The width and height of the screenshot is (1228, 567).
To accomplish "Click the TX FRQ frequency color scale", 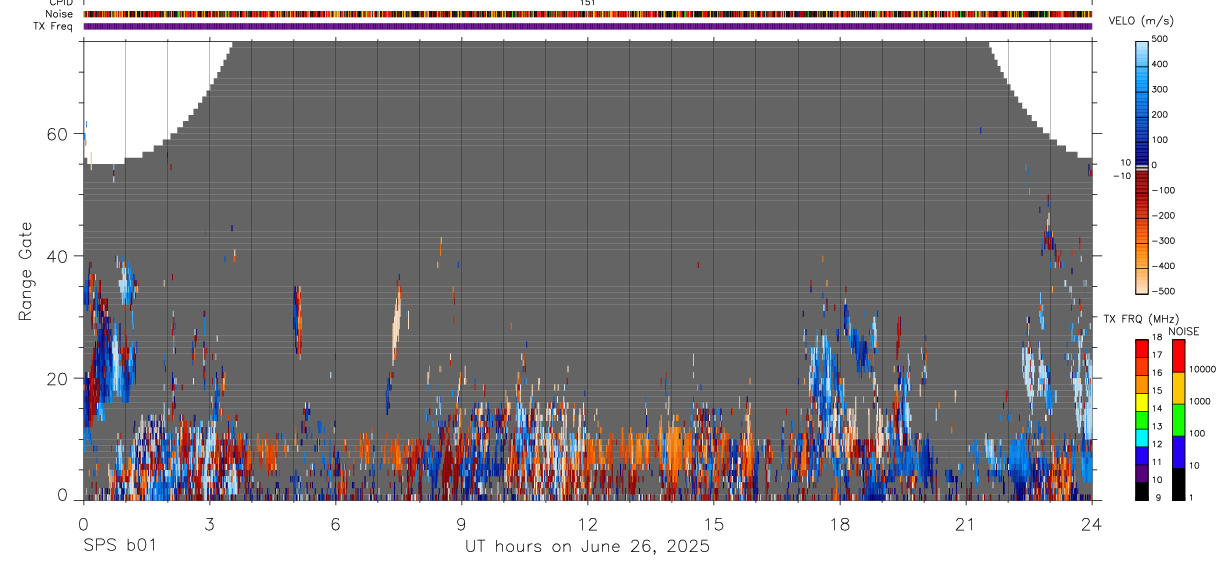I will tap(1142, 418).
